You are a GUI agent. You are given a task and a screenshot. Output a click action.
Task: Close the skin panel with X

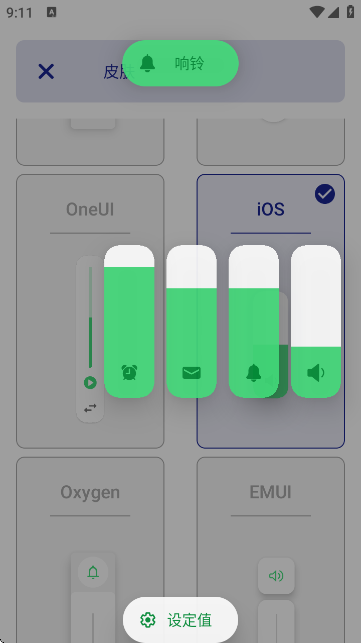pos(46,71)
